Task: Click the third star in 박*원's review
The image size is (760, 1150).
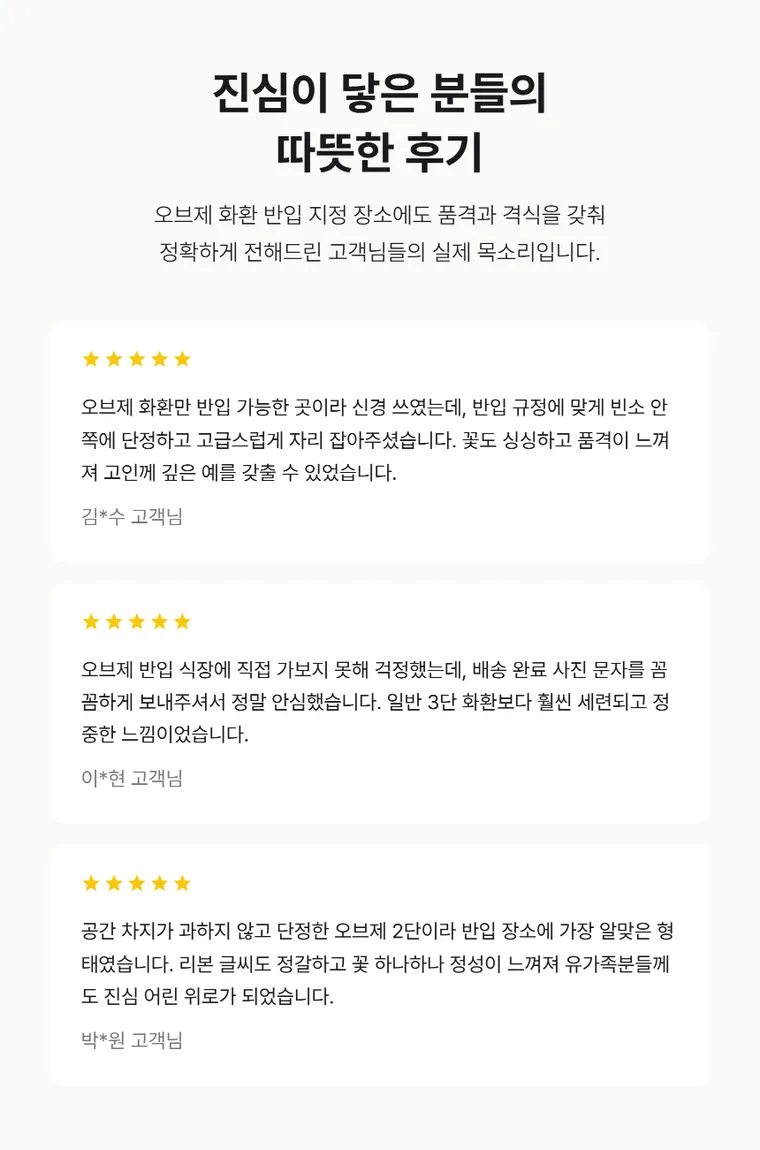Action: (x=136, y=883)
